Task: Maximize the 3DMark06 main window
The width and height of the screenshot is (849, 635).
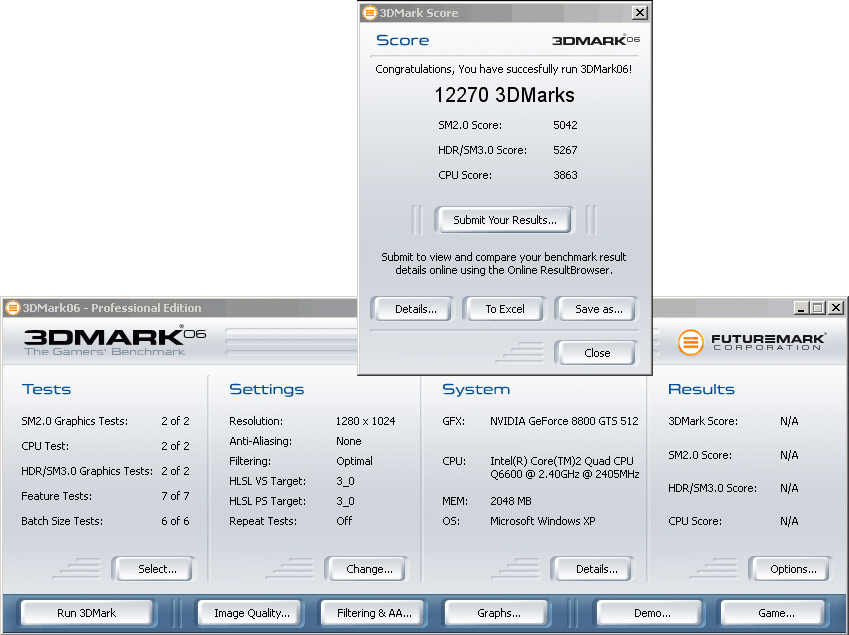Action: 818,308
